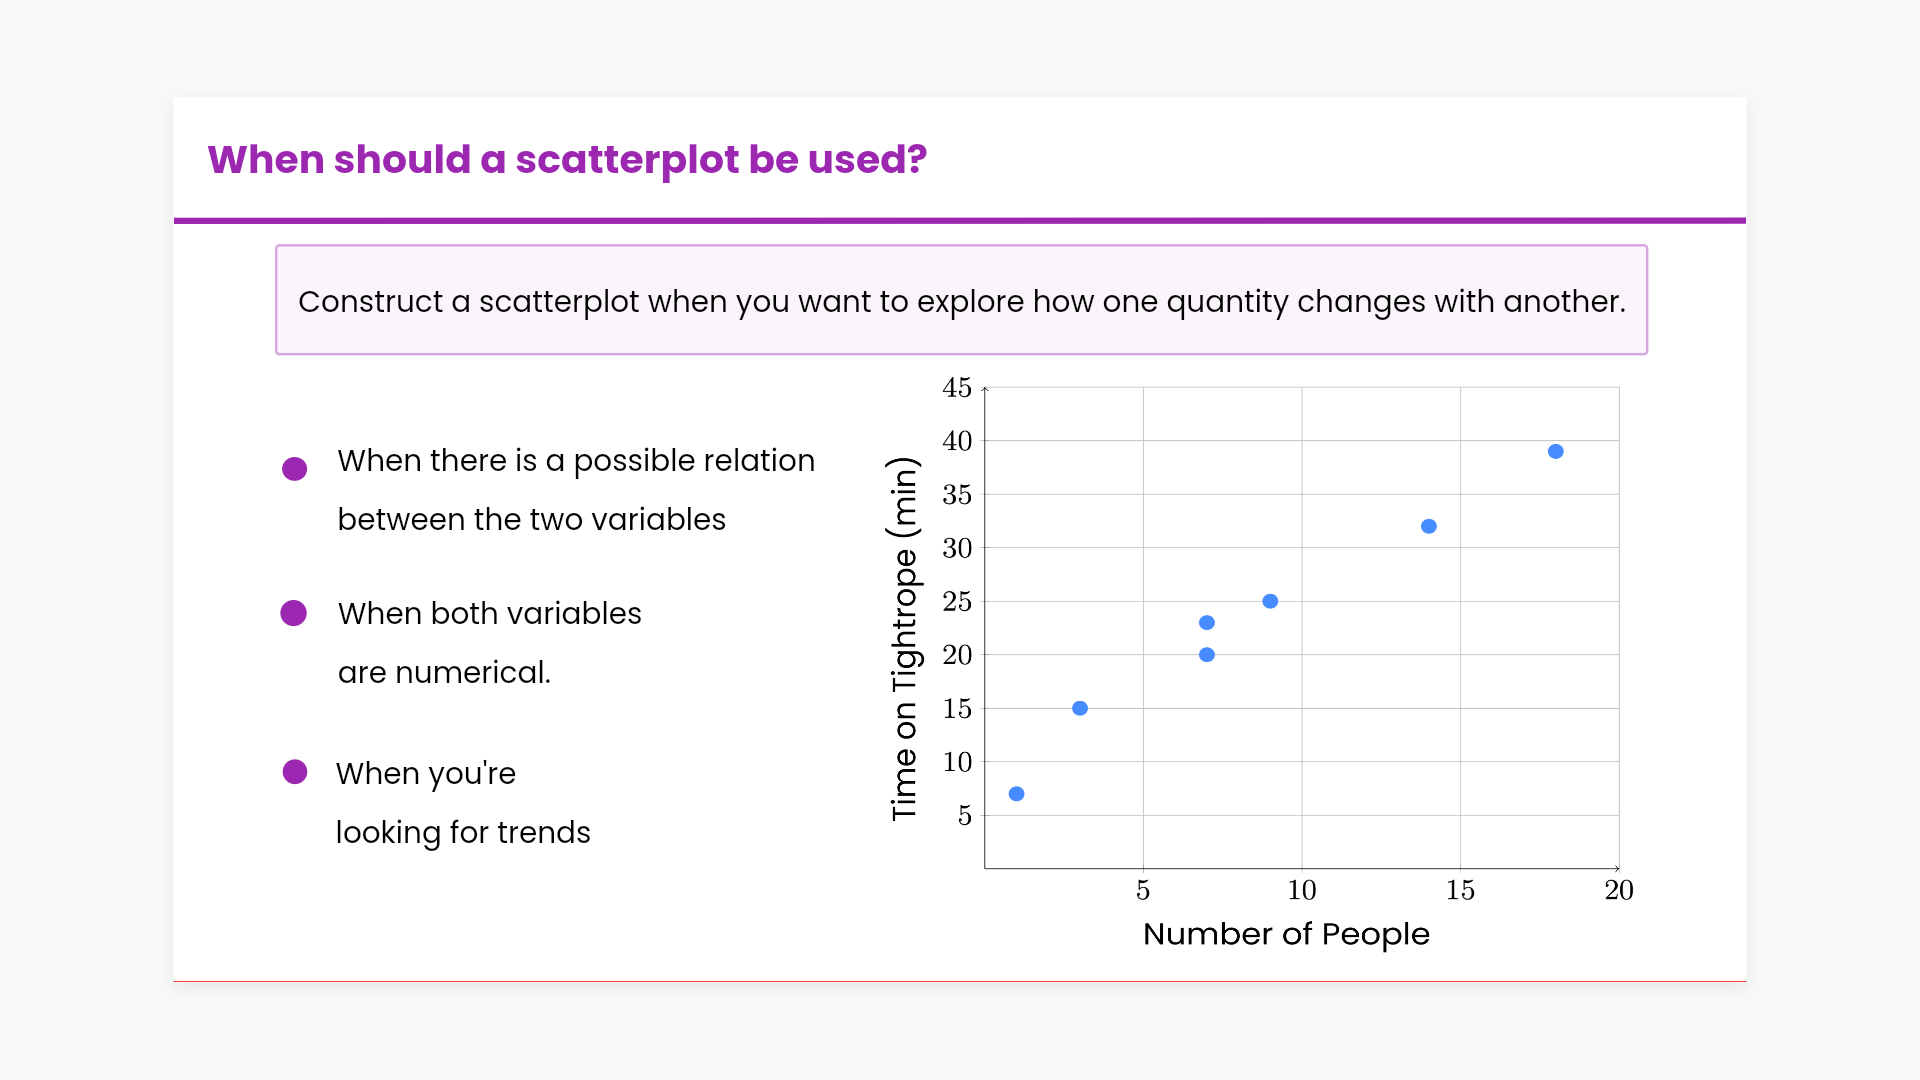The image size is (1920, 1080).
Task: Click the 20-minute data point at 7 people
Action: (x=1207, y=655)
